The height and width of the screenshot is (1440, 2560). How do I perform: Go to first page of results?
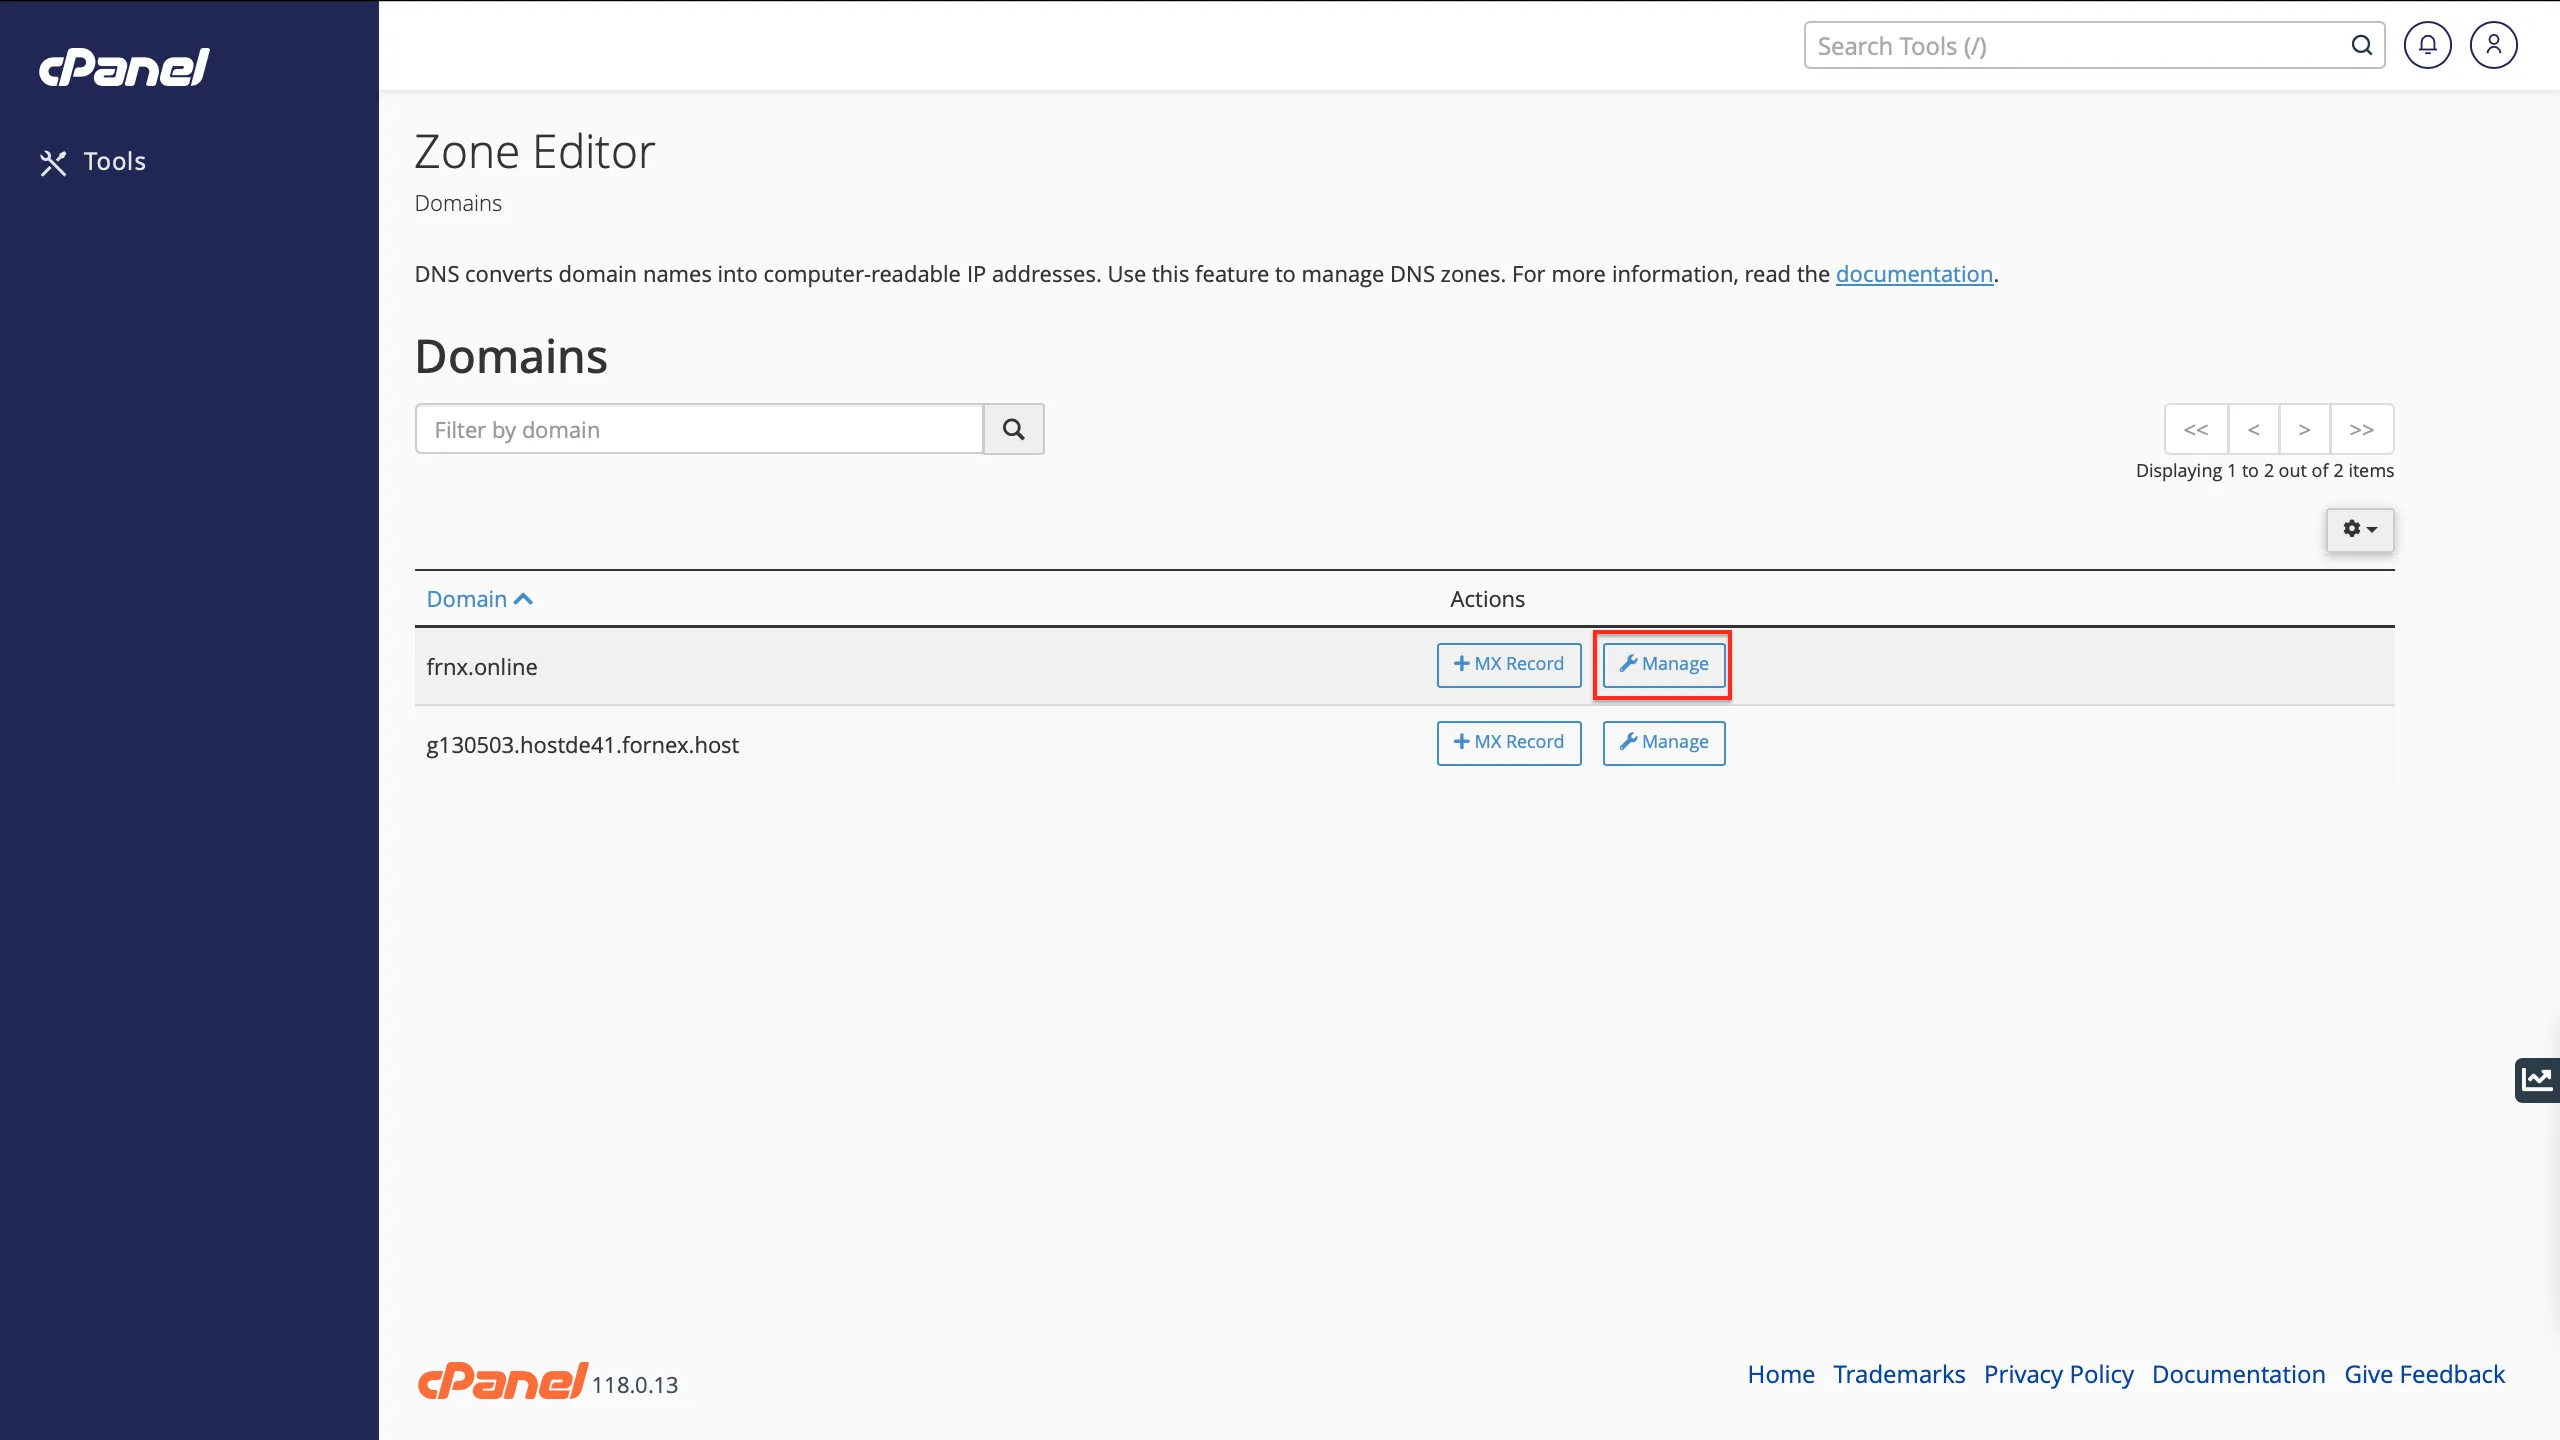[2195, 429]
